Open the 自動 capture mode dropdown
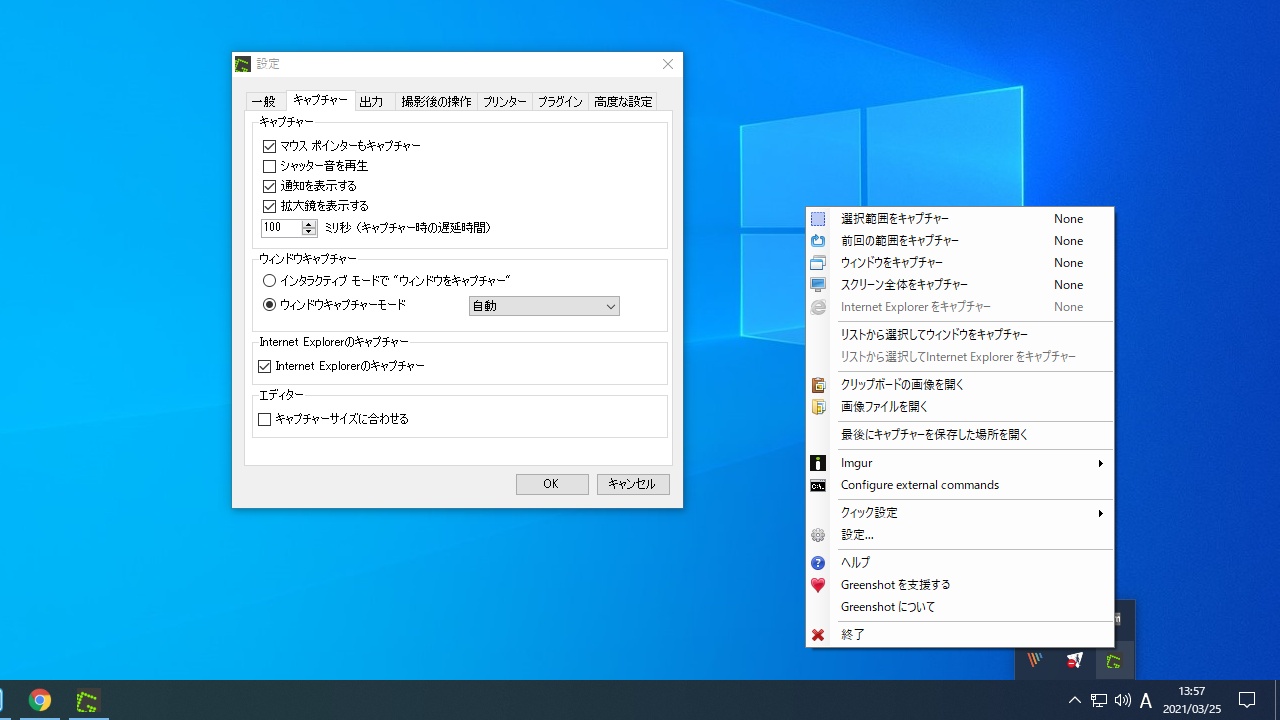The image size is (1280, 720). [x=544, y=306]
